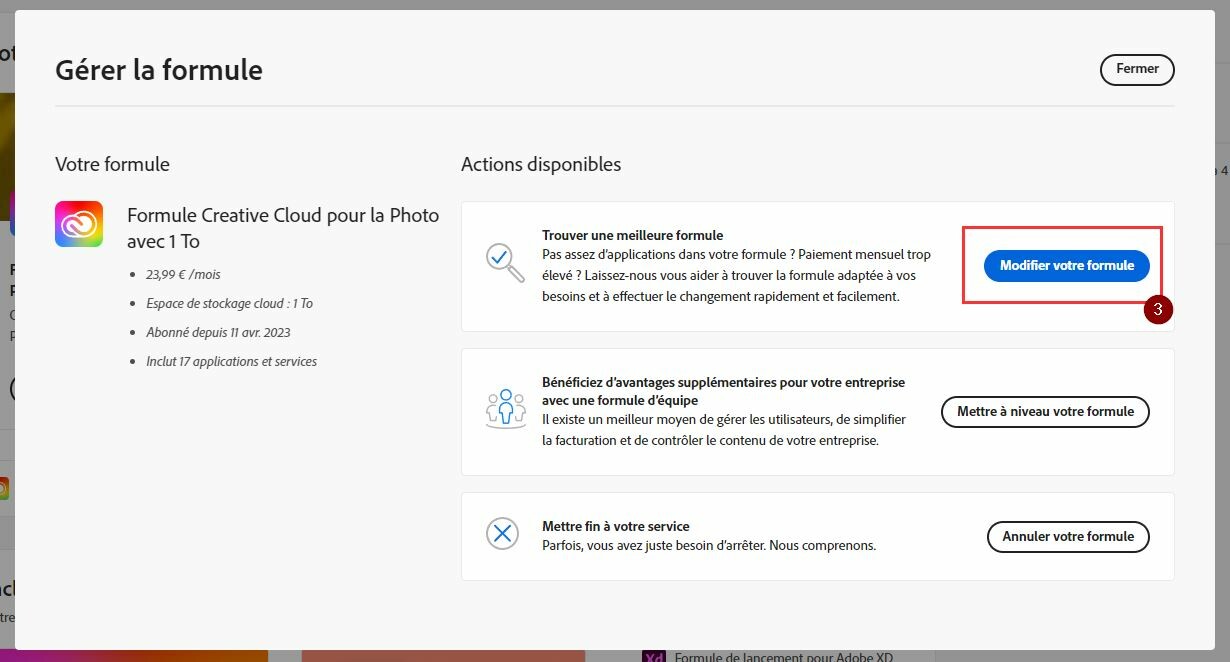Click the Votre formule section heading

pos(112,164)
